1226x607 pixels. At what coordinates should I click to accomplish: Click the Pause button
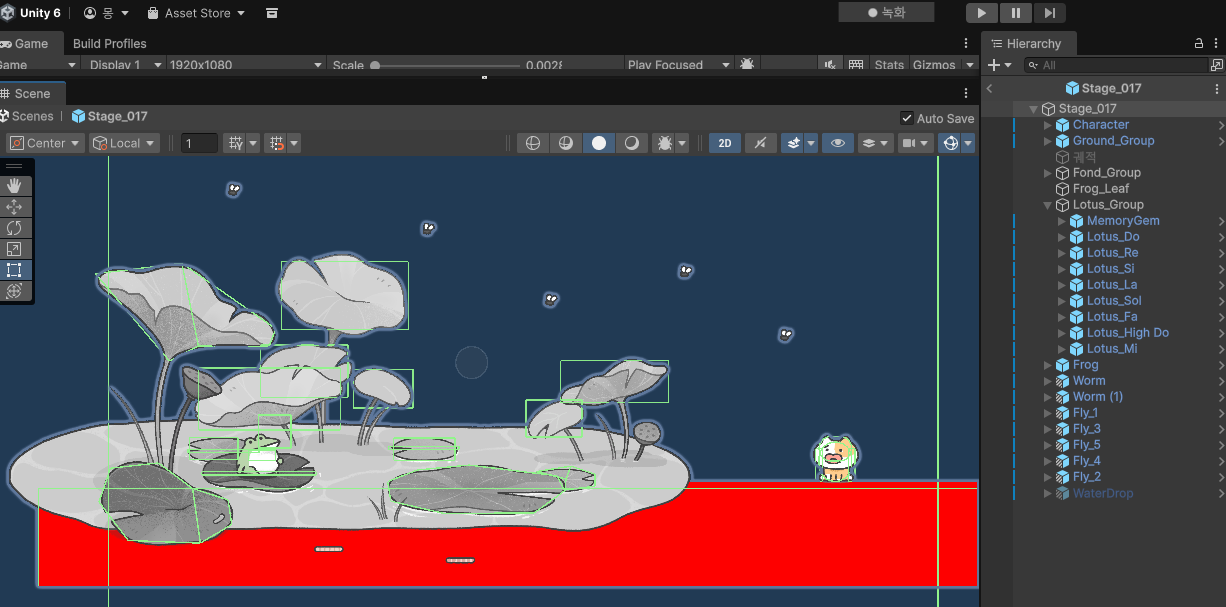tap(1015, 13)
